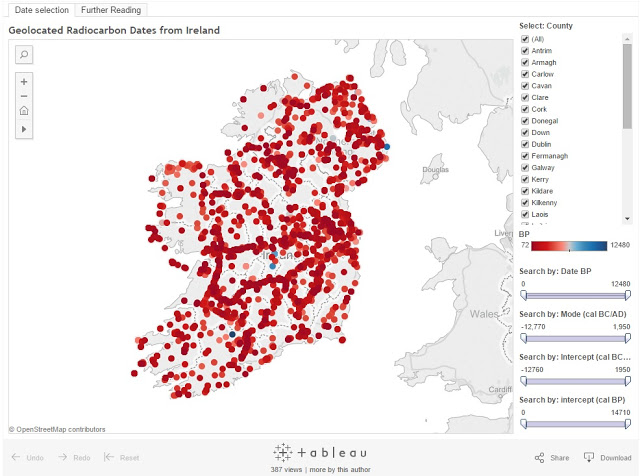Screen dimensions: 640x476
Task: Toggle the (All) counties checkbox
Action: click(525, 39)
